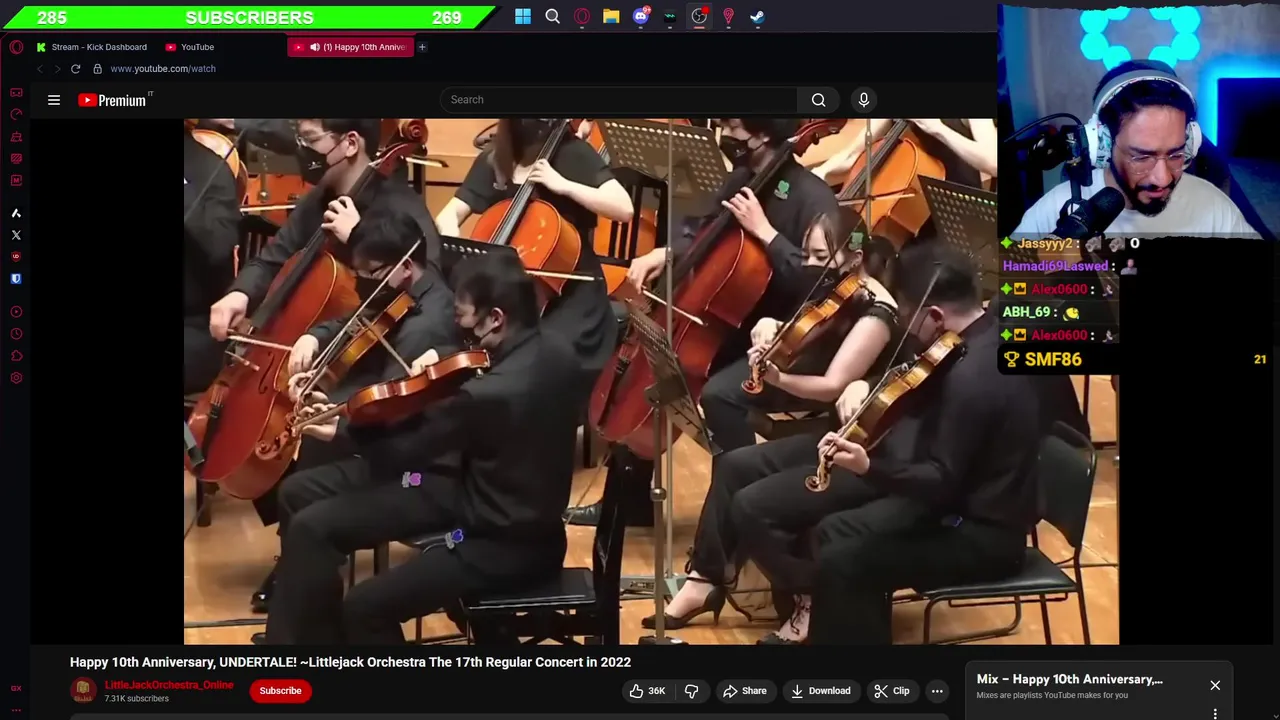
Task: Open the LittleJackOrchestra channel avatar
Action: coord(83,690)
